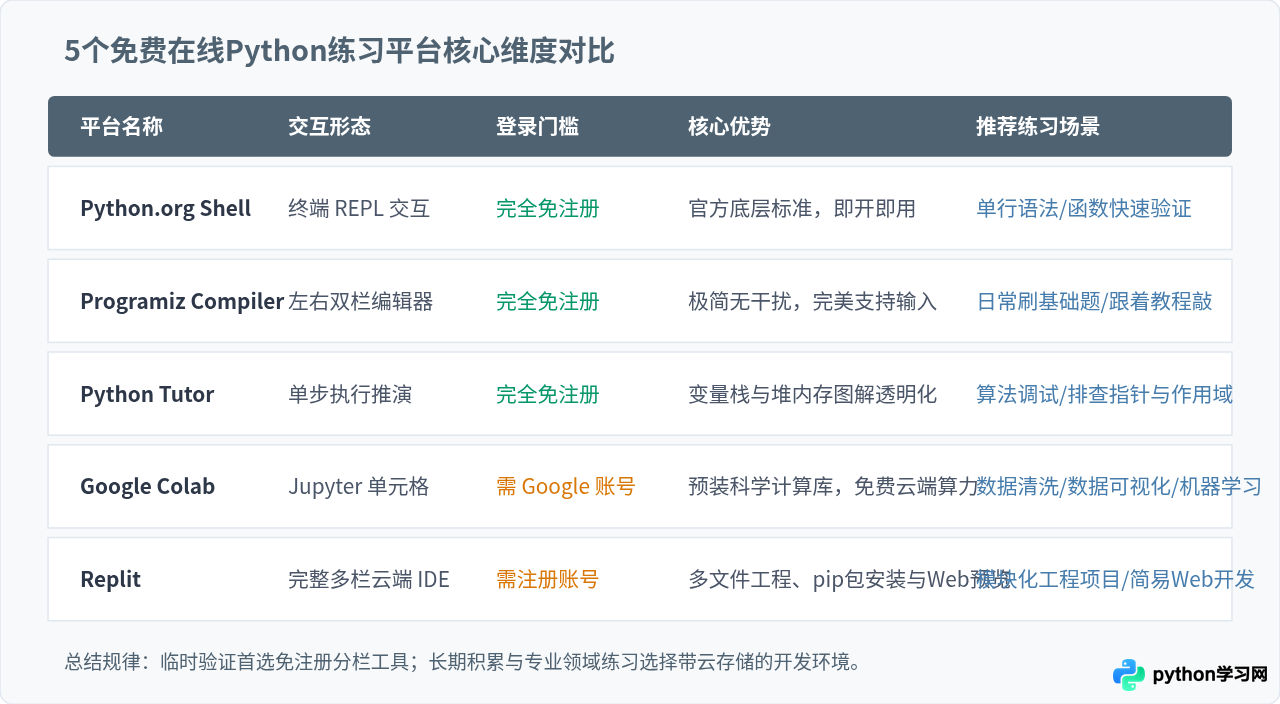
Task: Select the '平台名称' column header
Action: (x=121, y=127)
